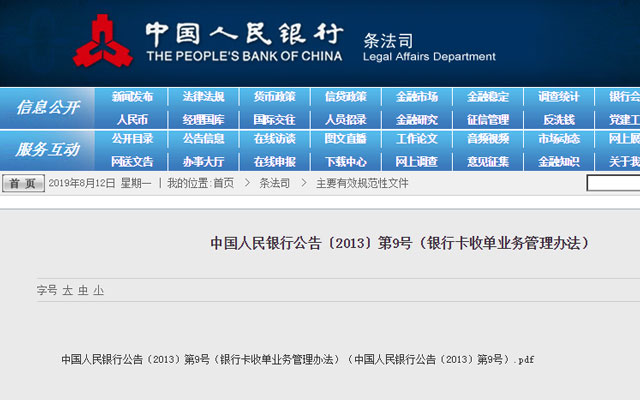The height and width of the screenshot is (400, 640).
Task: Open the 第9号 announcement PDF attachment
Action: tap(298, 360)
